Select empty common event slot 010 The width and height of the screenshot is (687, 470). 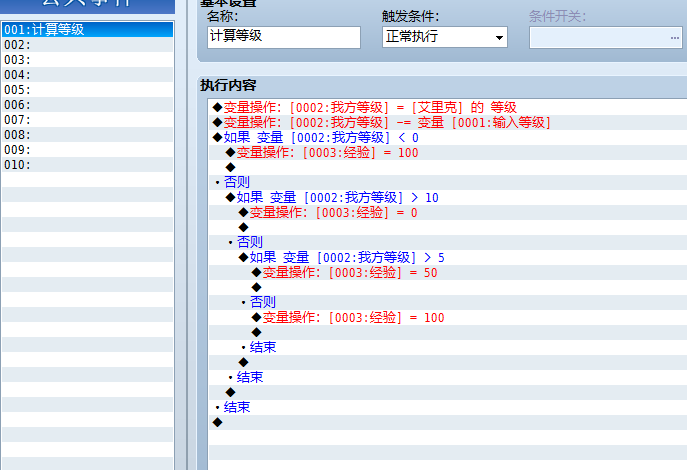87,165
